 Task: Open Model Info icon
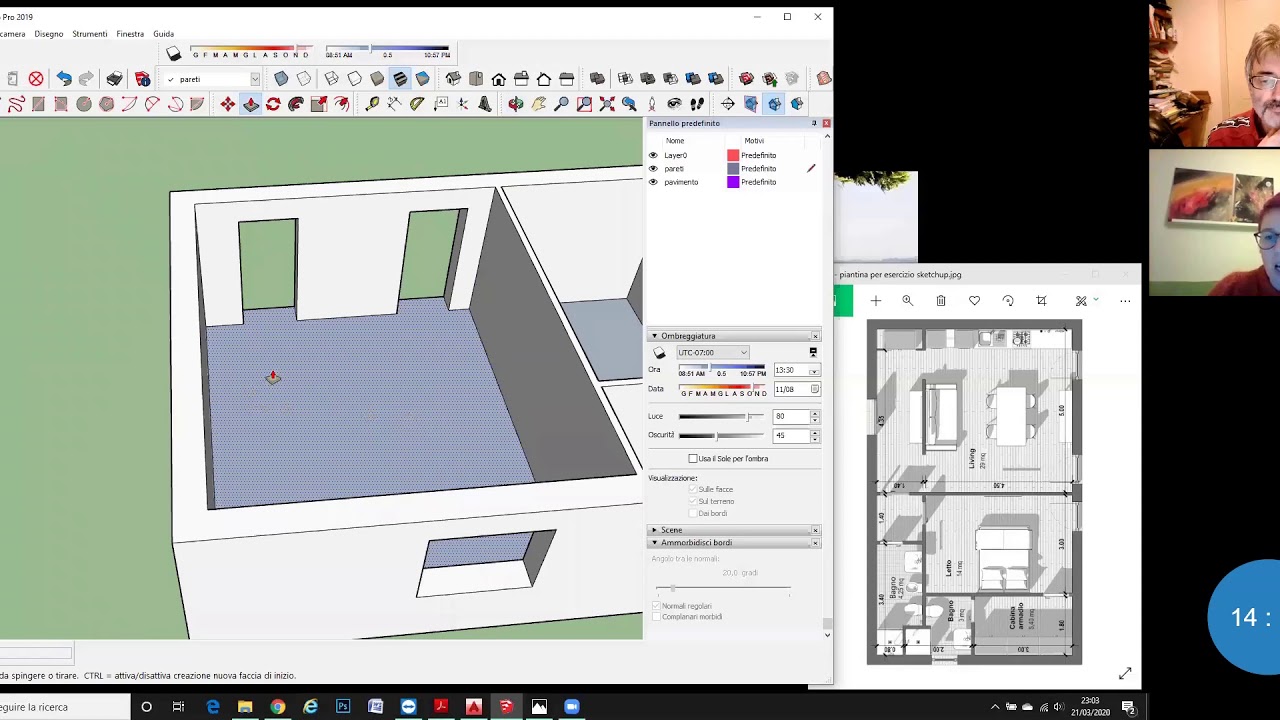tap(142, 79)
